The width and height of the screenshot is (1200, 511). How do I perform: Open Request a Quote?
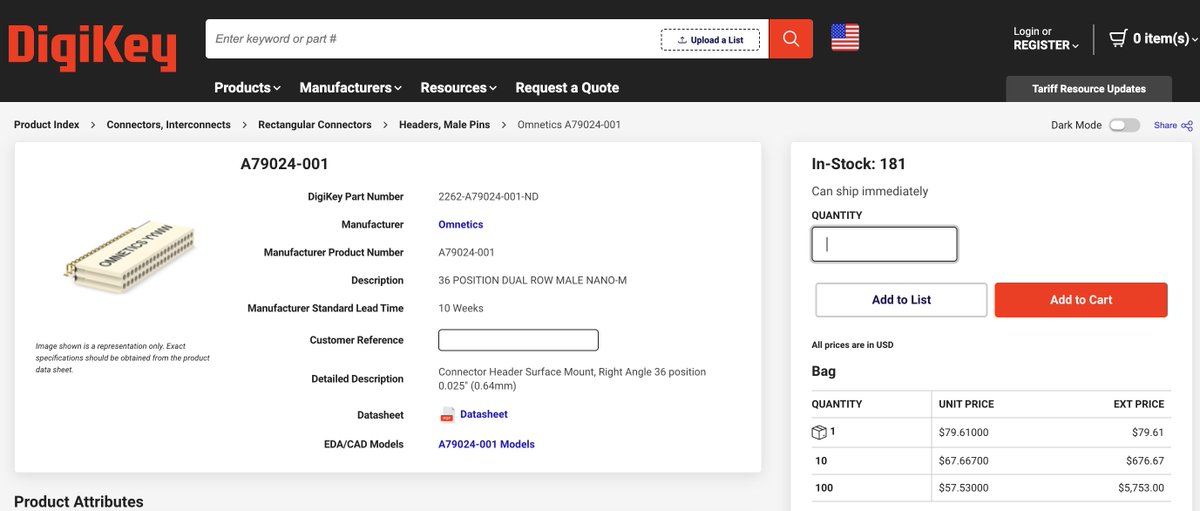[x=567, y=88]
